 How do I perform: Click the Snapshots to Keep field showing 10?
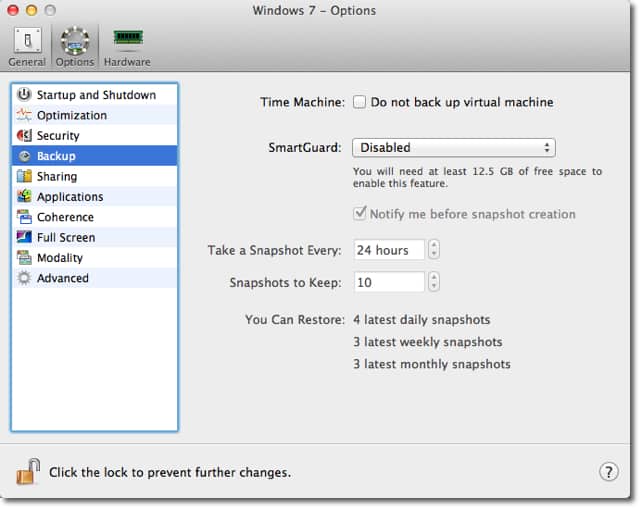coord(389,282)
